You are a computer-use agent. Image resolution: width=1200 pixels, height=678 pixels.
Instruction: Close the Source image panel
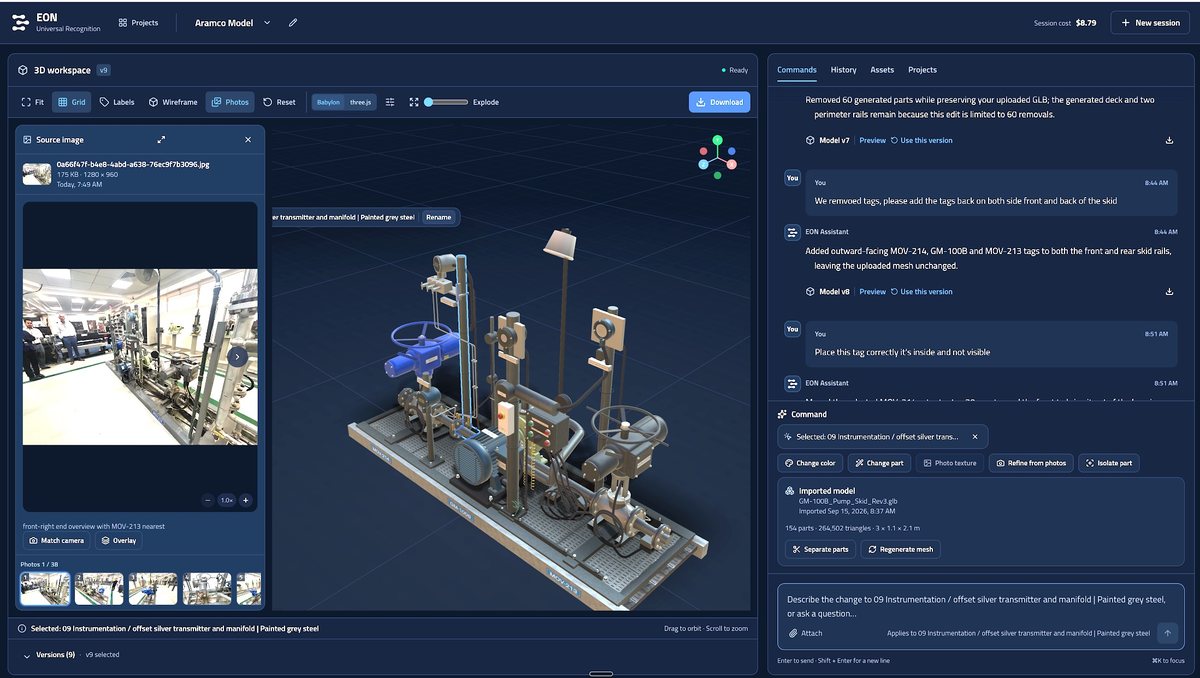pyautogui.click(x=248, y=140)
